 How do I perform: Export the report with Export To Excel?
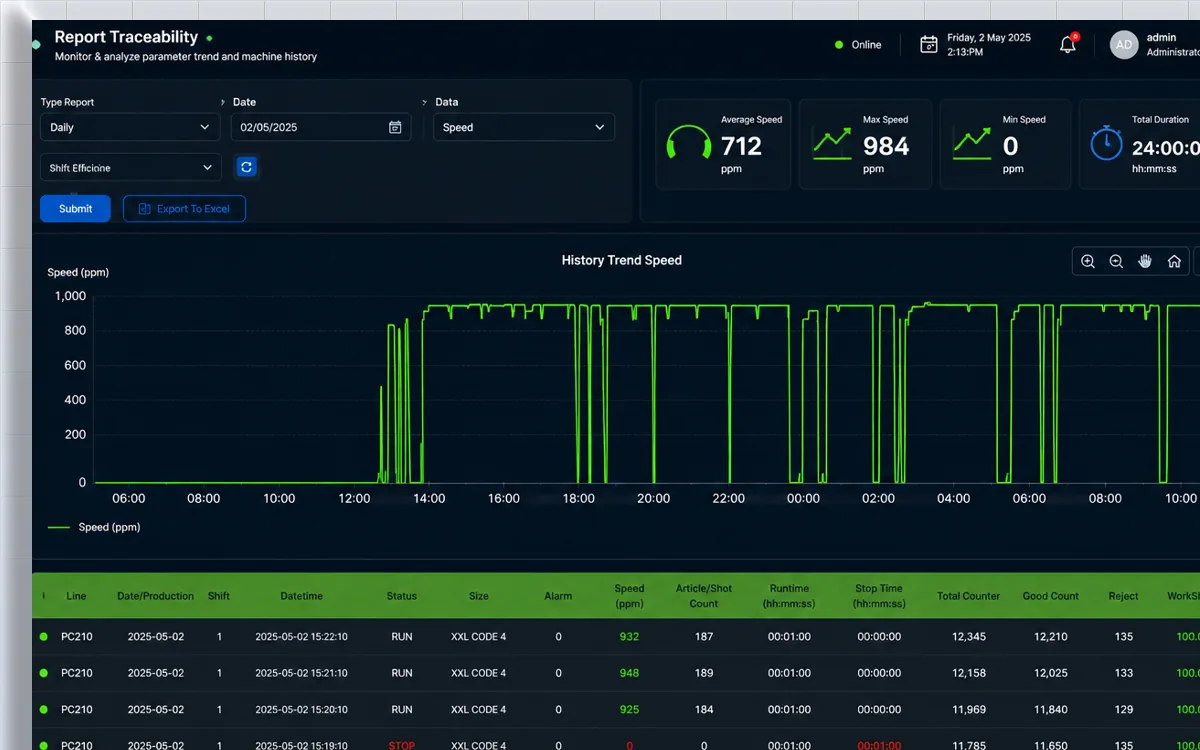pyautogui.click(x=184, y=208)
